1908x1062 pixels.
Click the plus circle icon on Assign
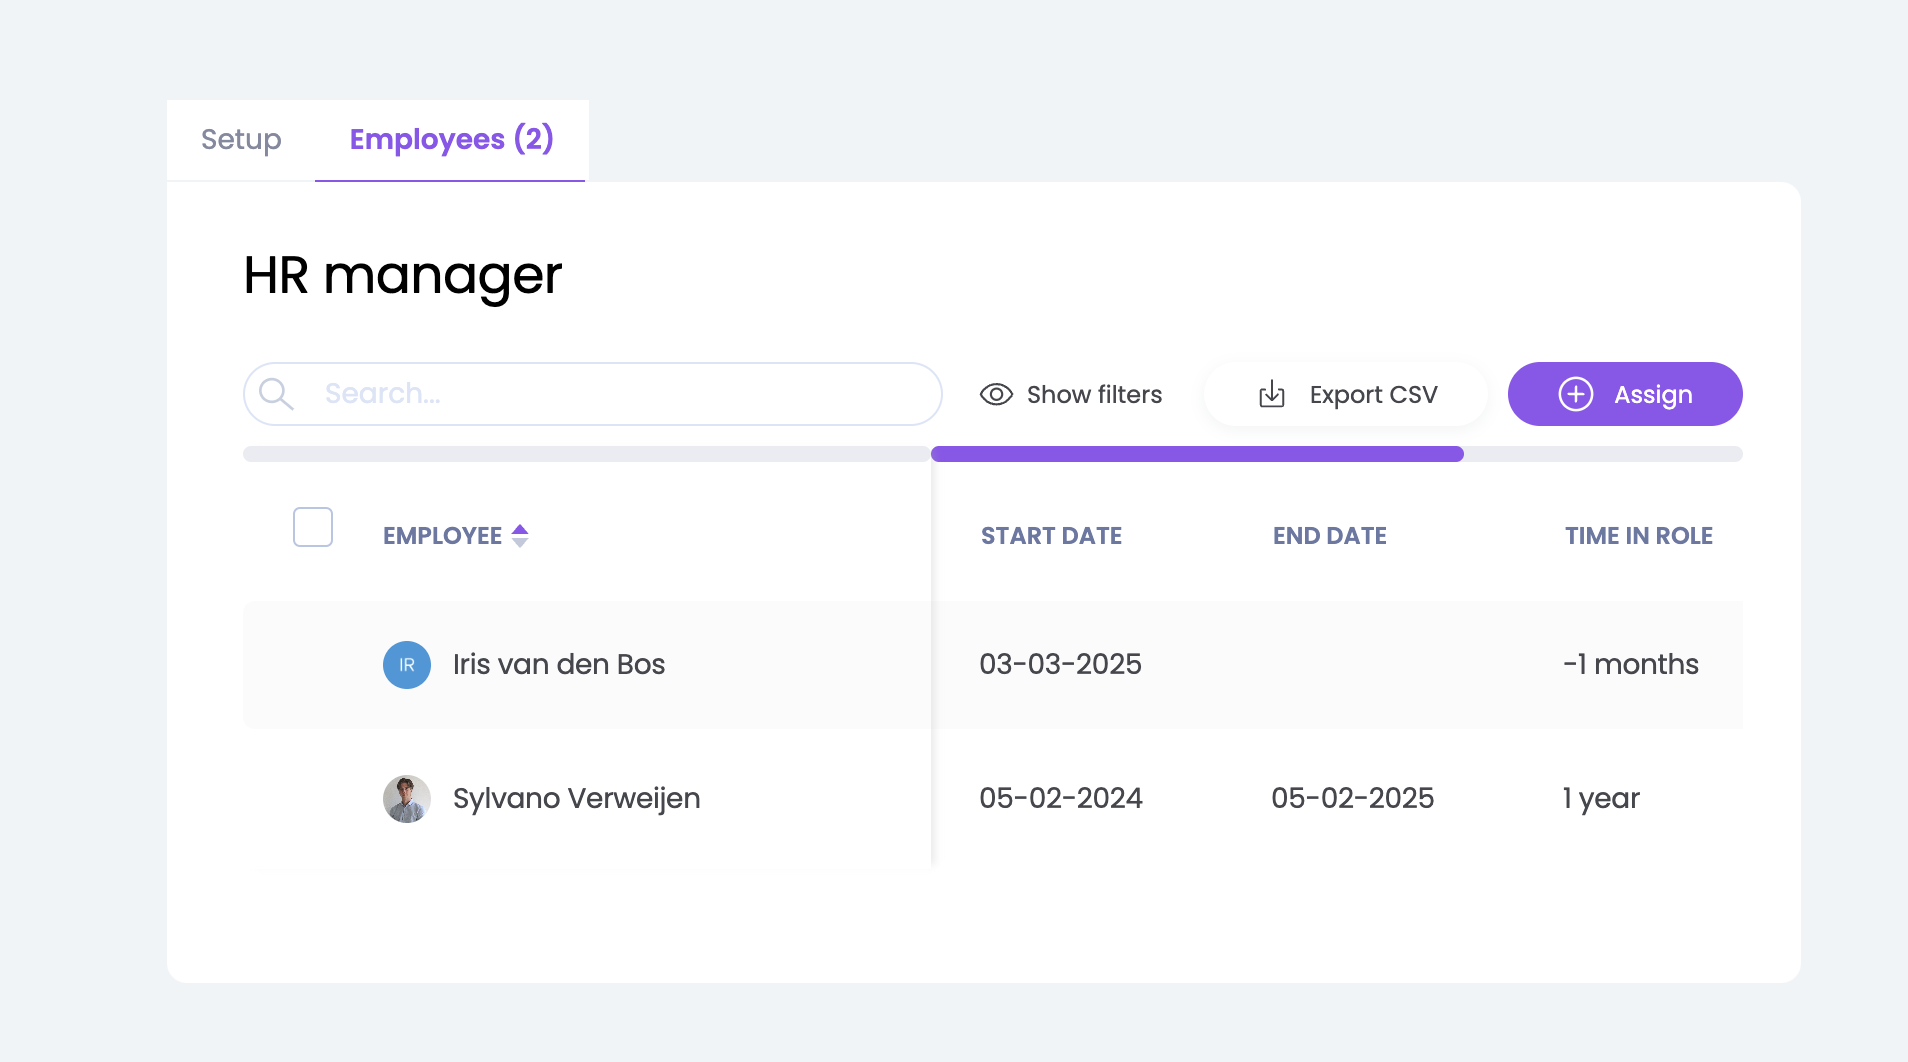click(x=1575, y=394)
